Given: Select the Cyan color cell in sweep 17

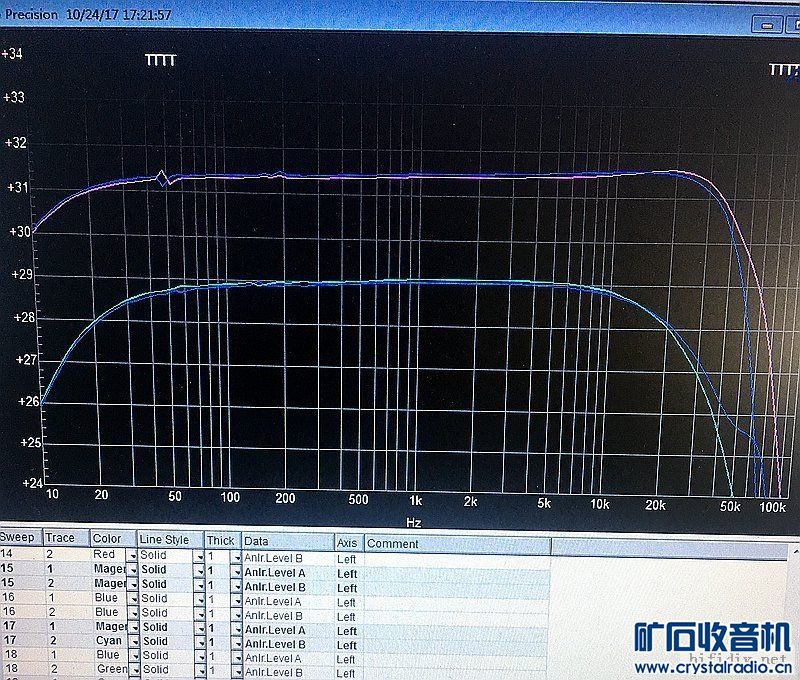Looking at the screenshot, I should tap(110, 640).
